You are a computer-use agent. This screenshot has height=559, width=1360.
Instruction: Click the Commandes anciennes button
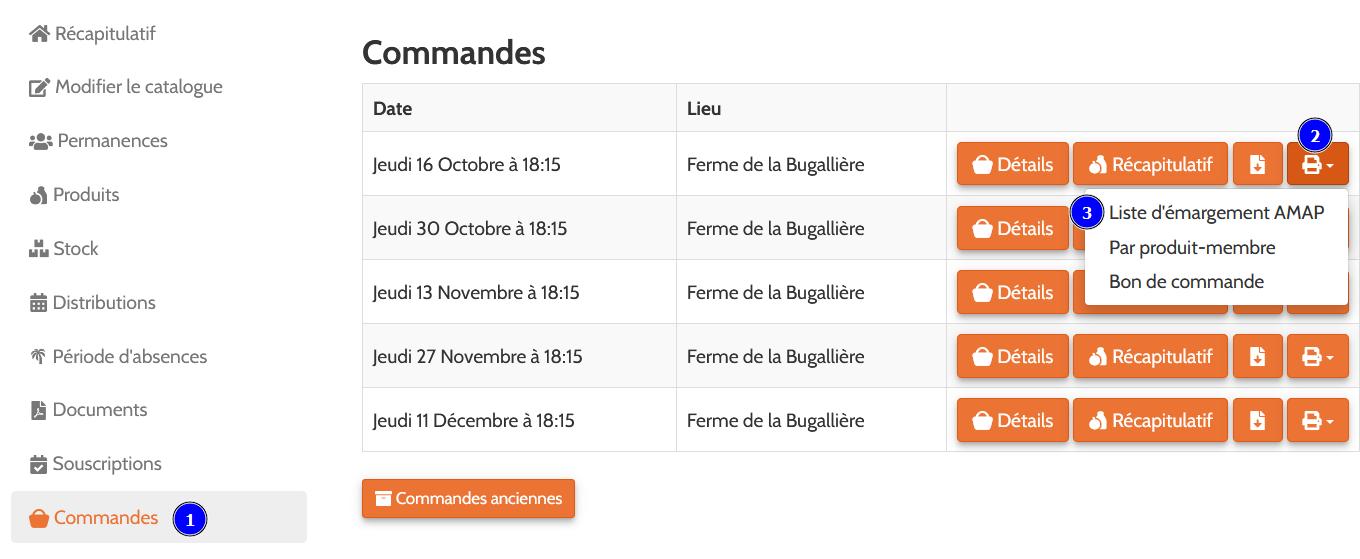(x=468, y=498)
